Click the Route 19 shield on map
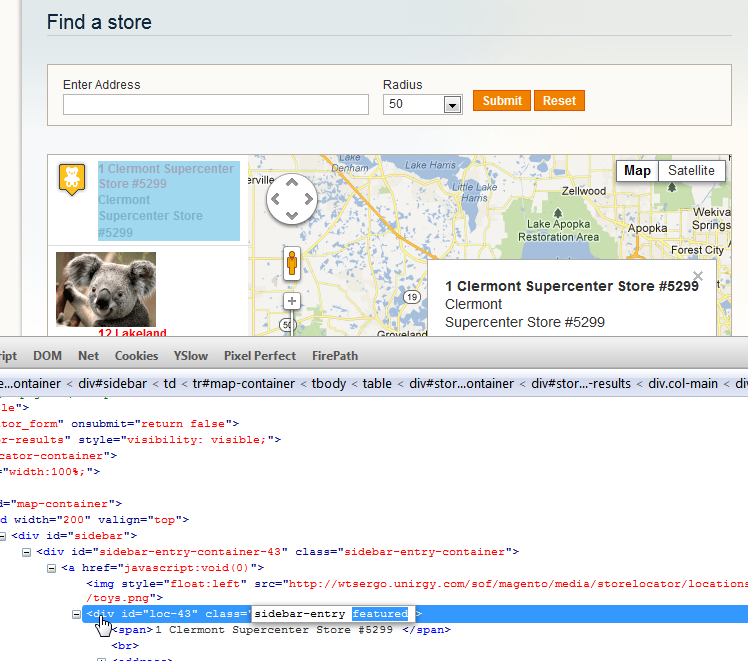The width and height of the screenshot is (748, 661). pyautogui.click(x=412, y=297)
